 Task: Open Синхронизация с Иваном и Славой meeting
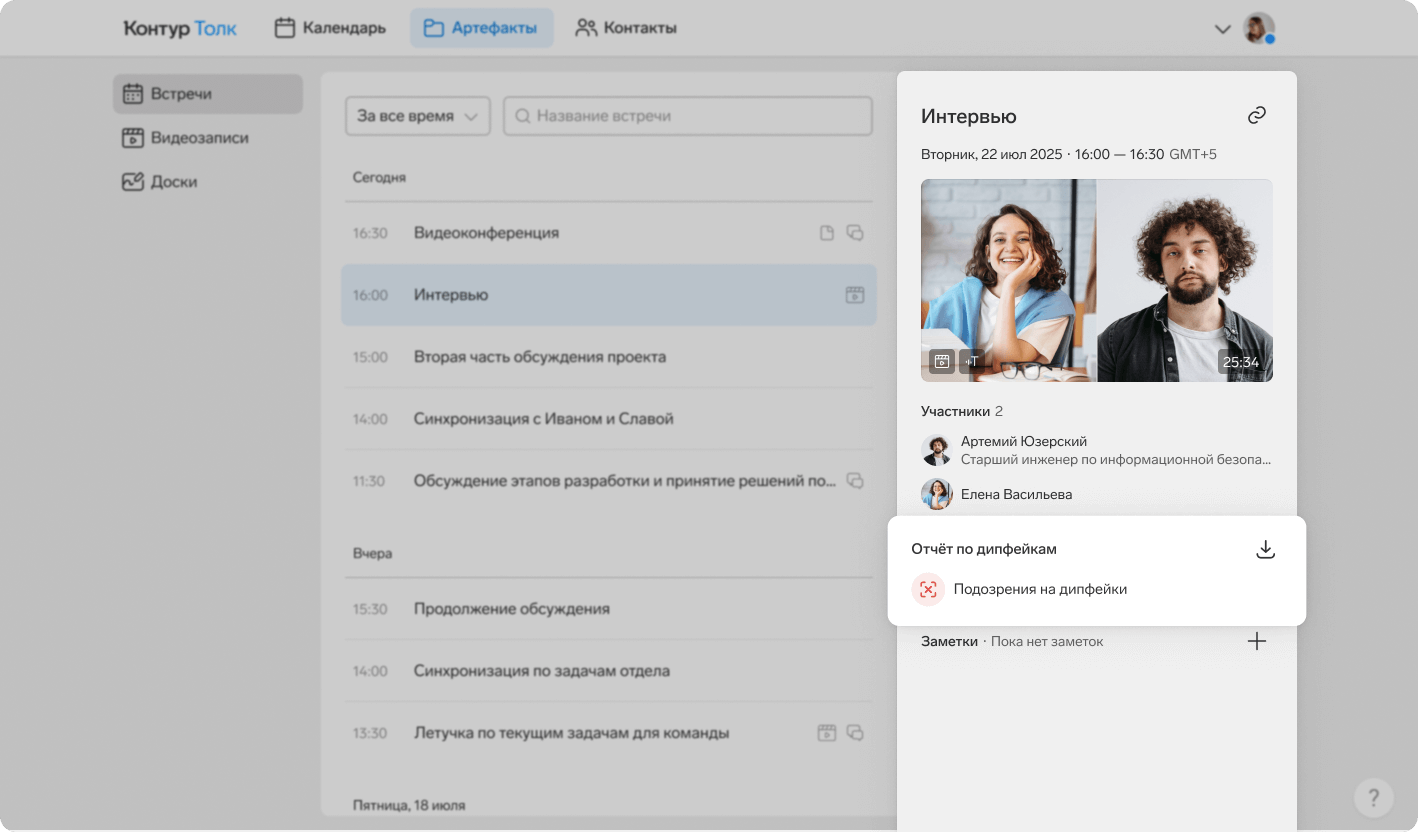point(608,419)
